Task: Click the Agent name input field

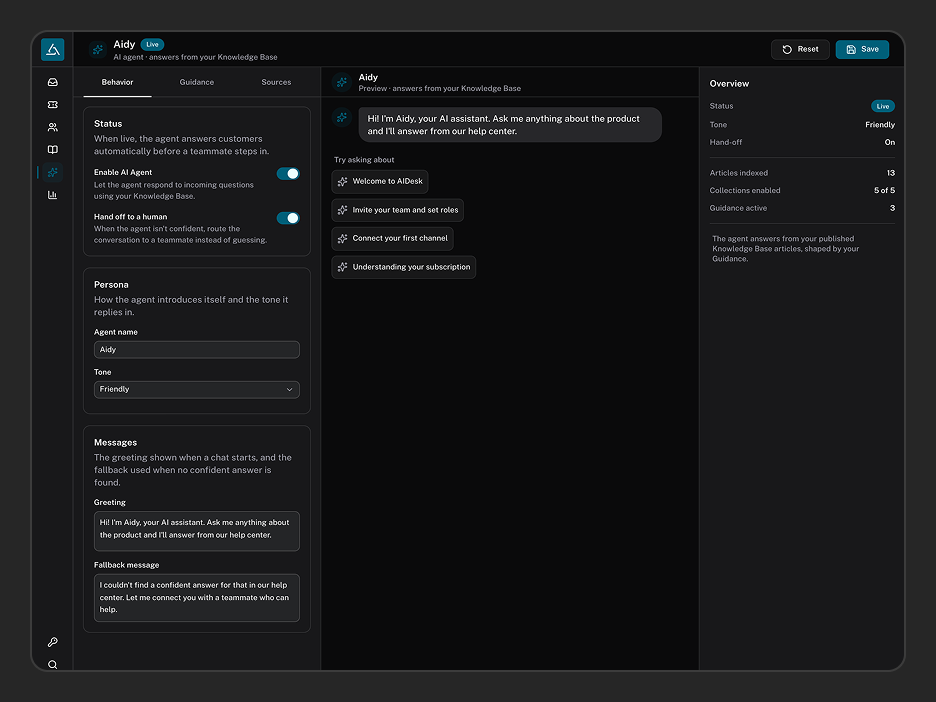Action: (196, 350)
